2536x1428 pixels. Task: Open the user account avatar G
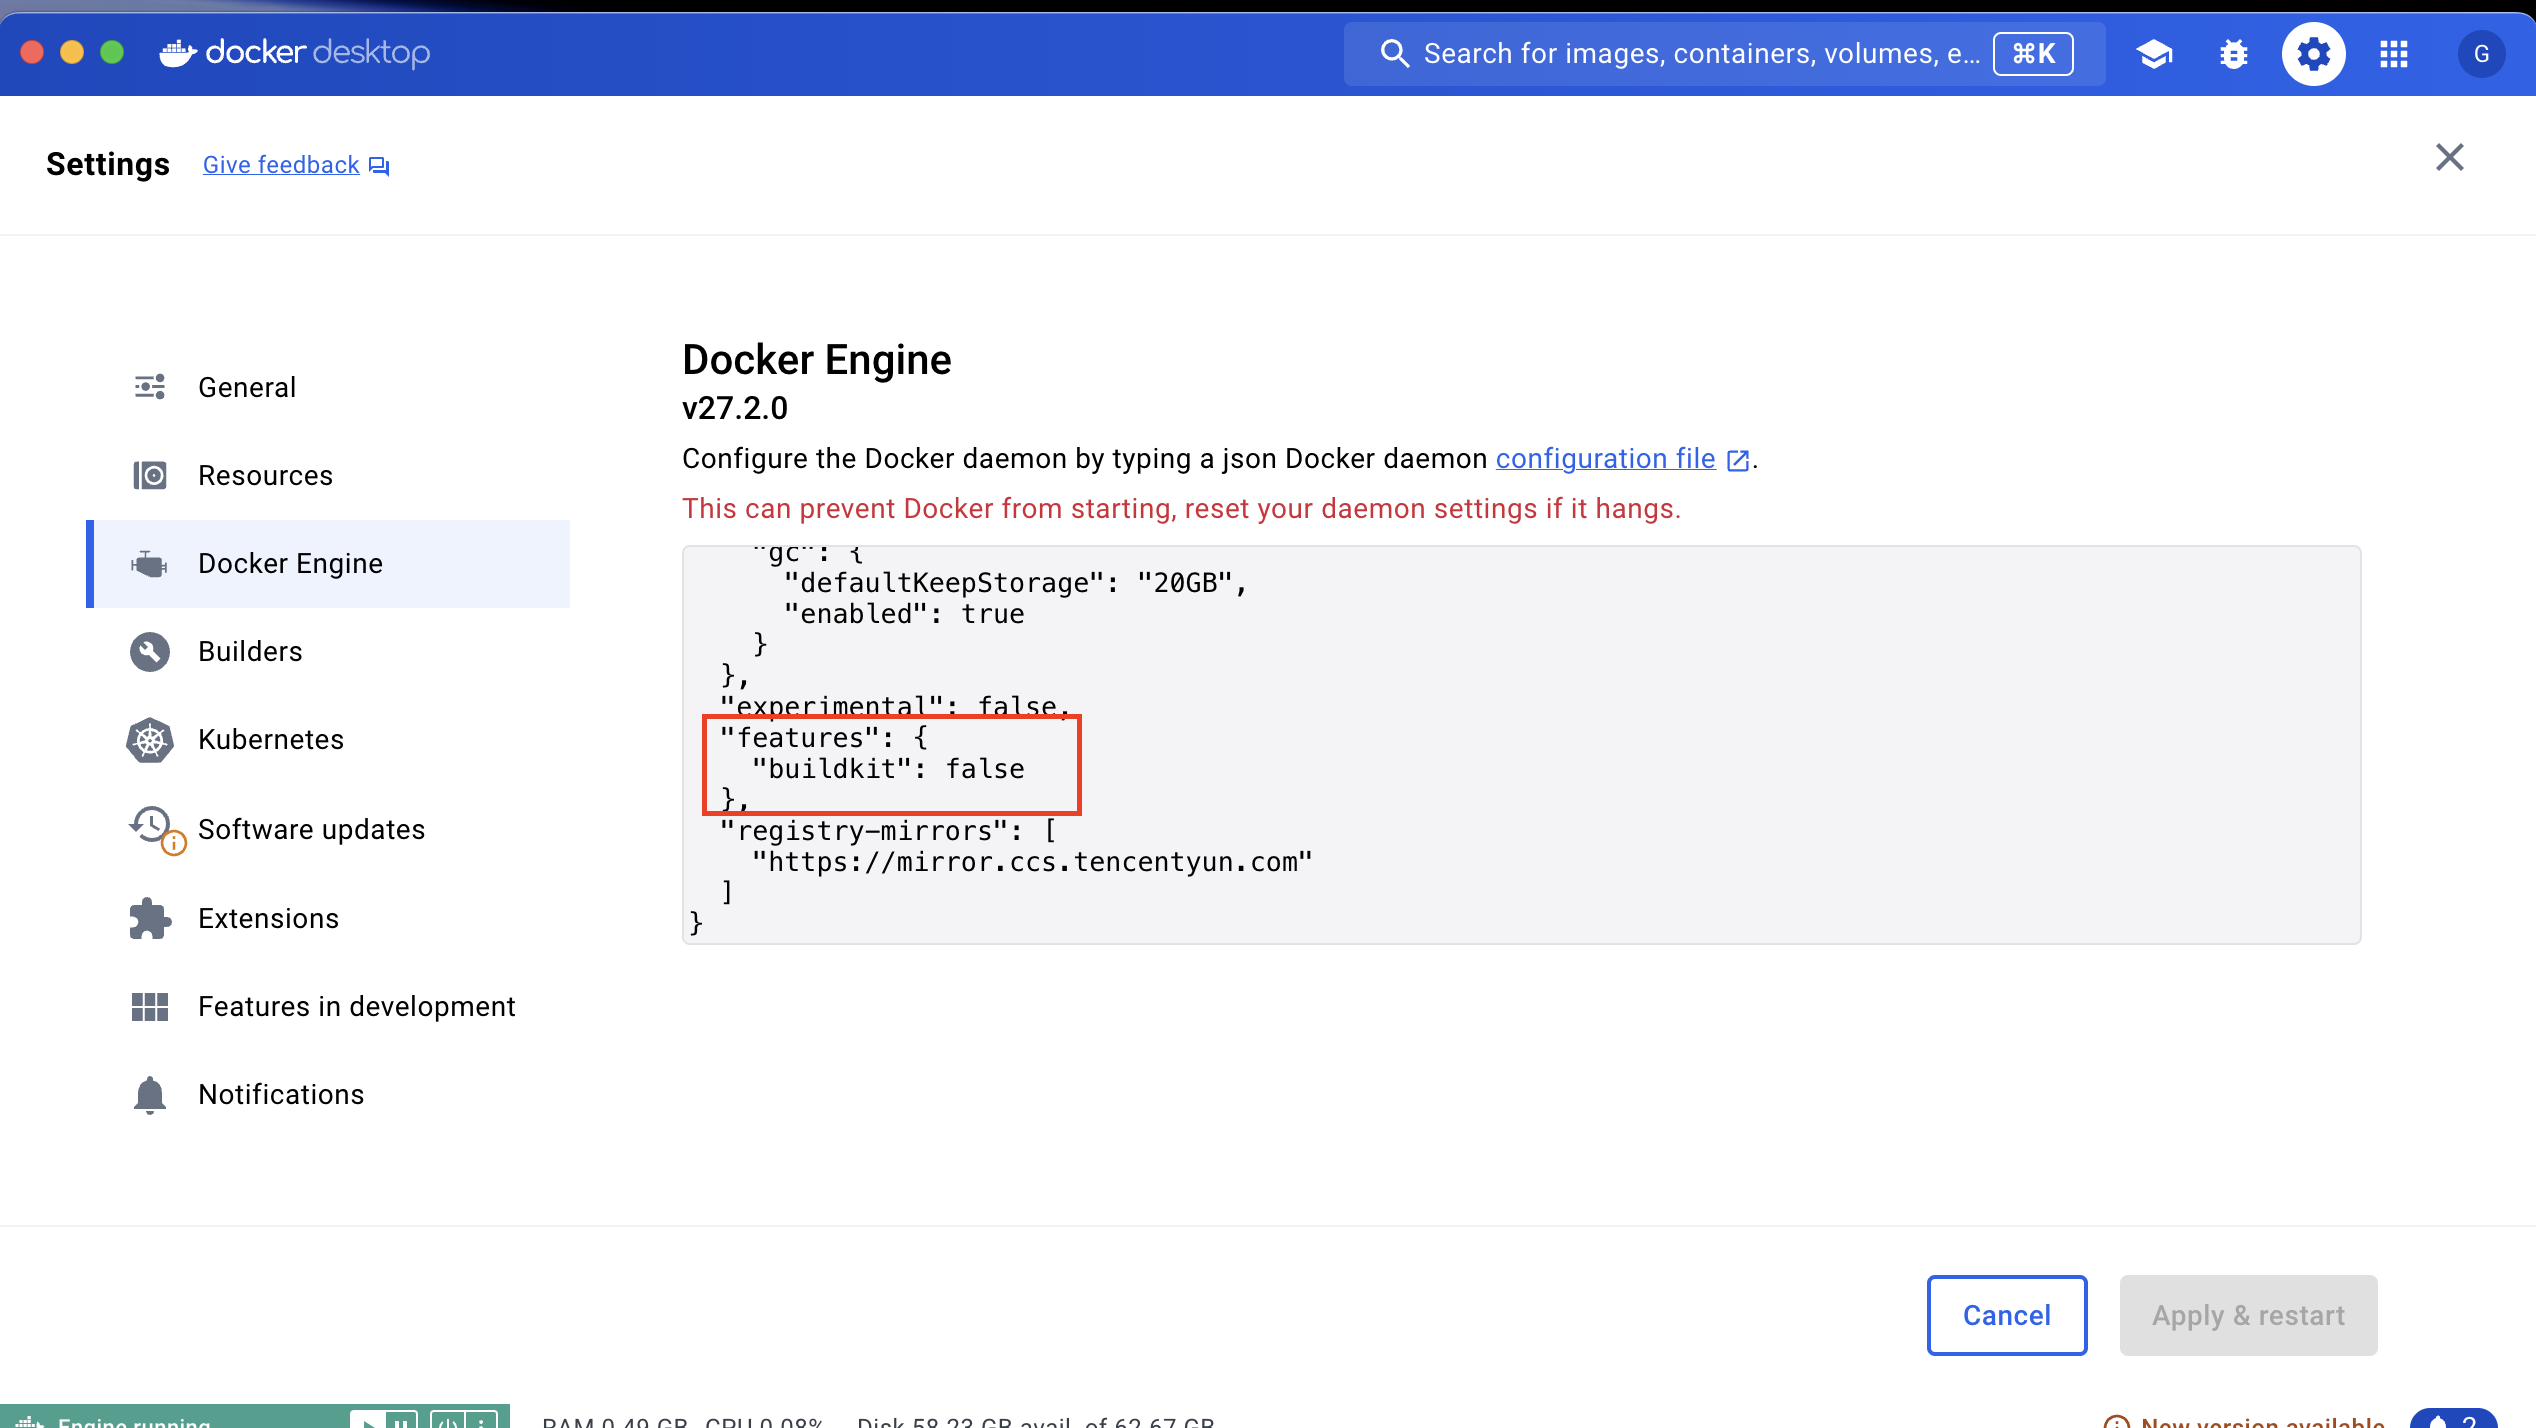point(2482,54)
